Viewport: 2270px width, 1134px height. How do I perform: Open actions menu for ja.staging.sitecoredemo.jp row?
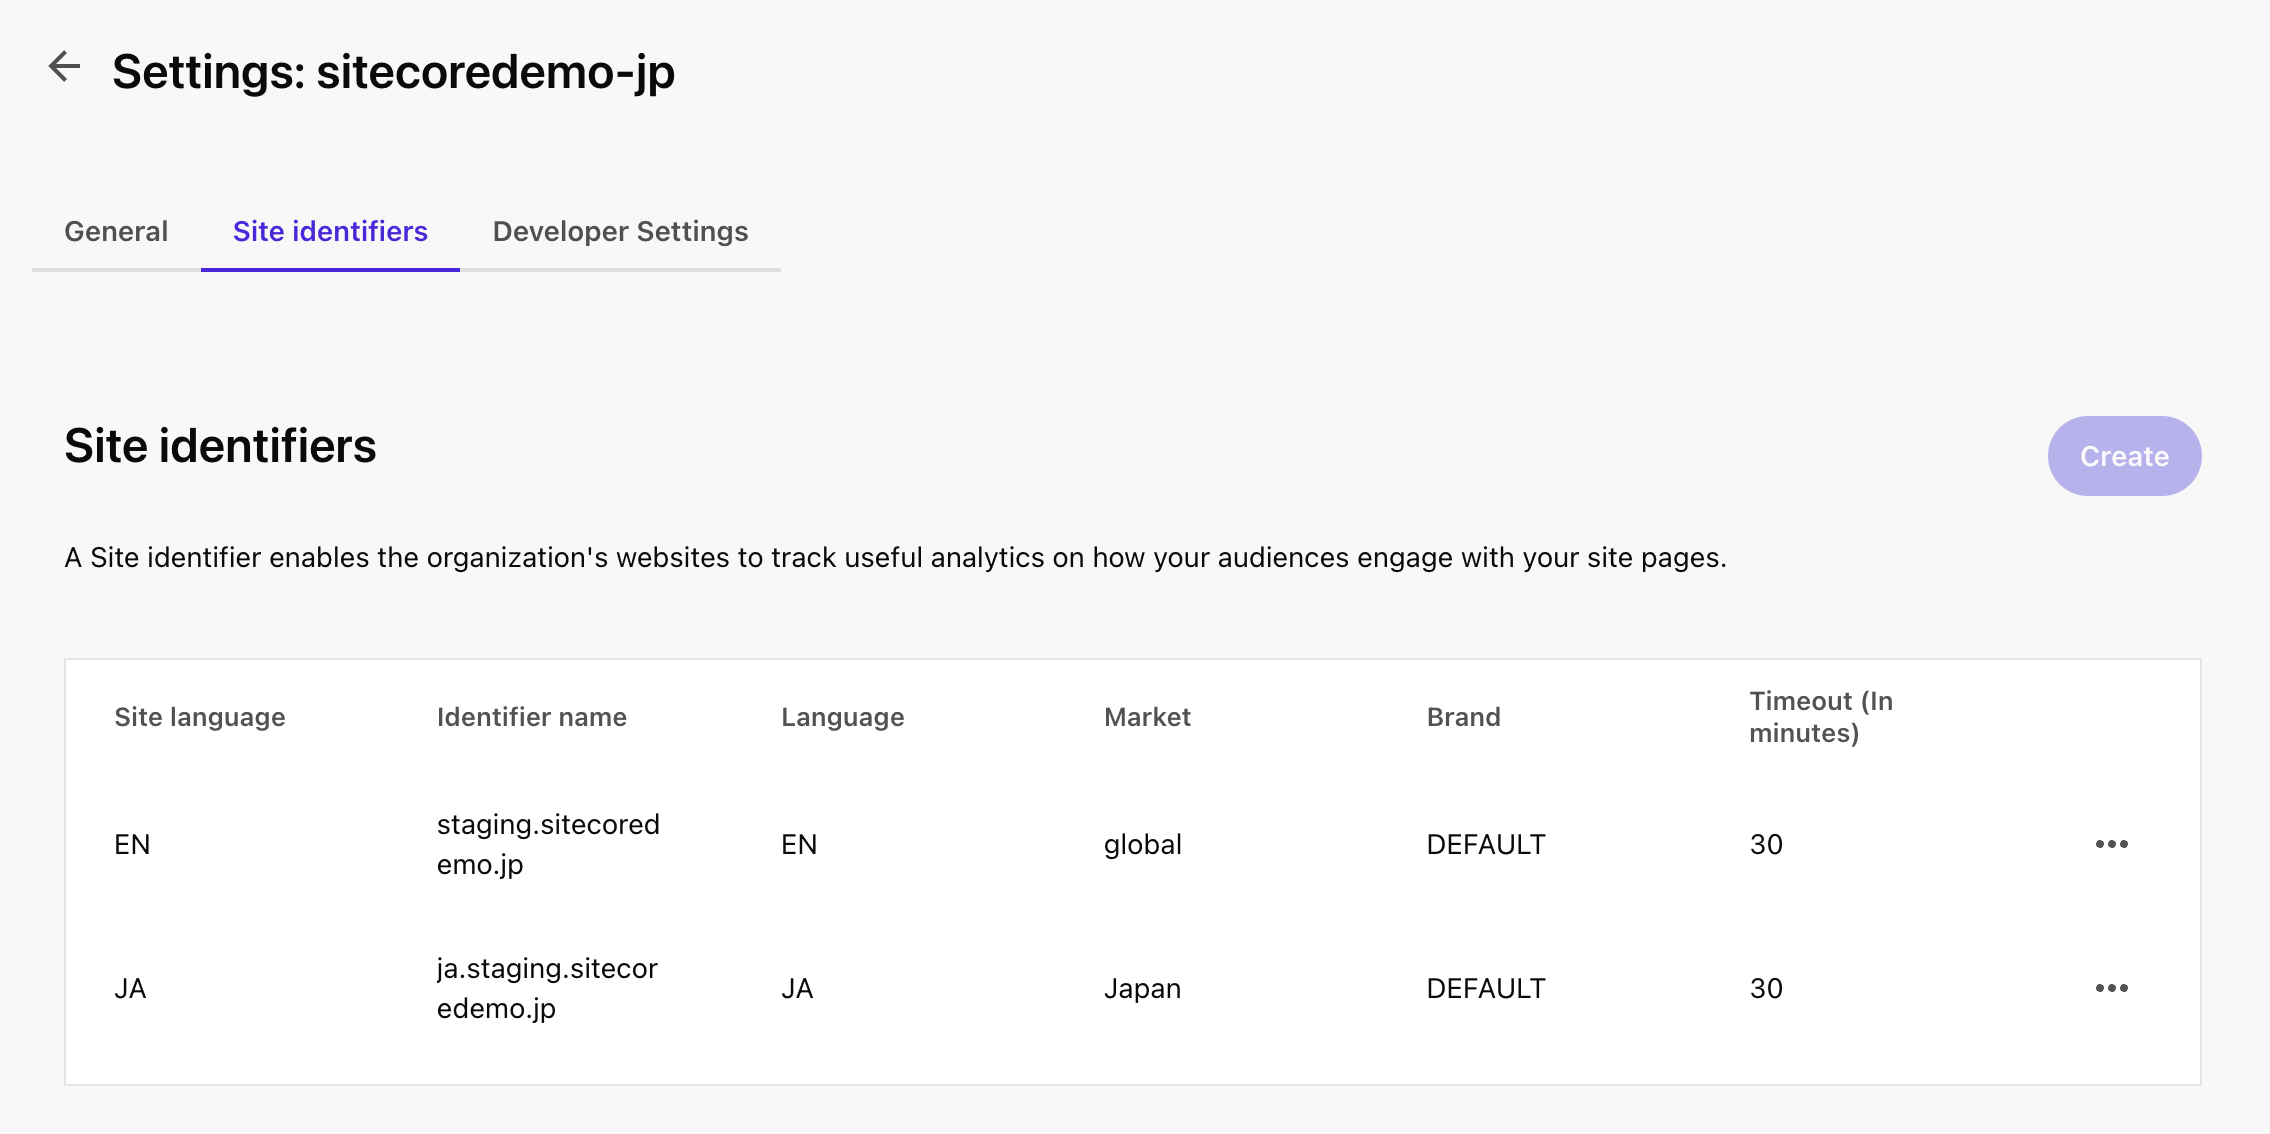click(2111, 988)
